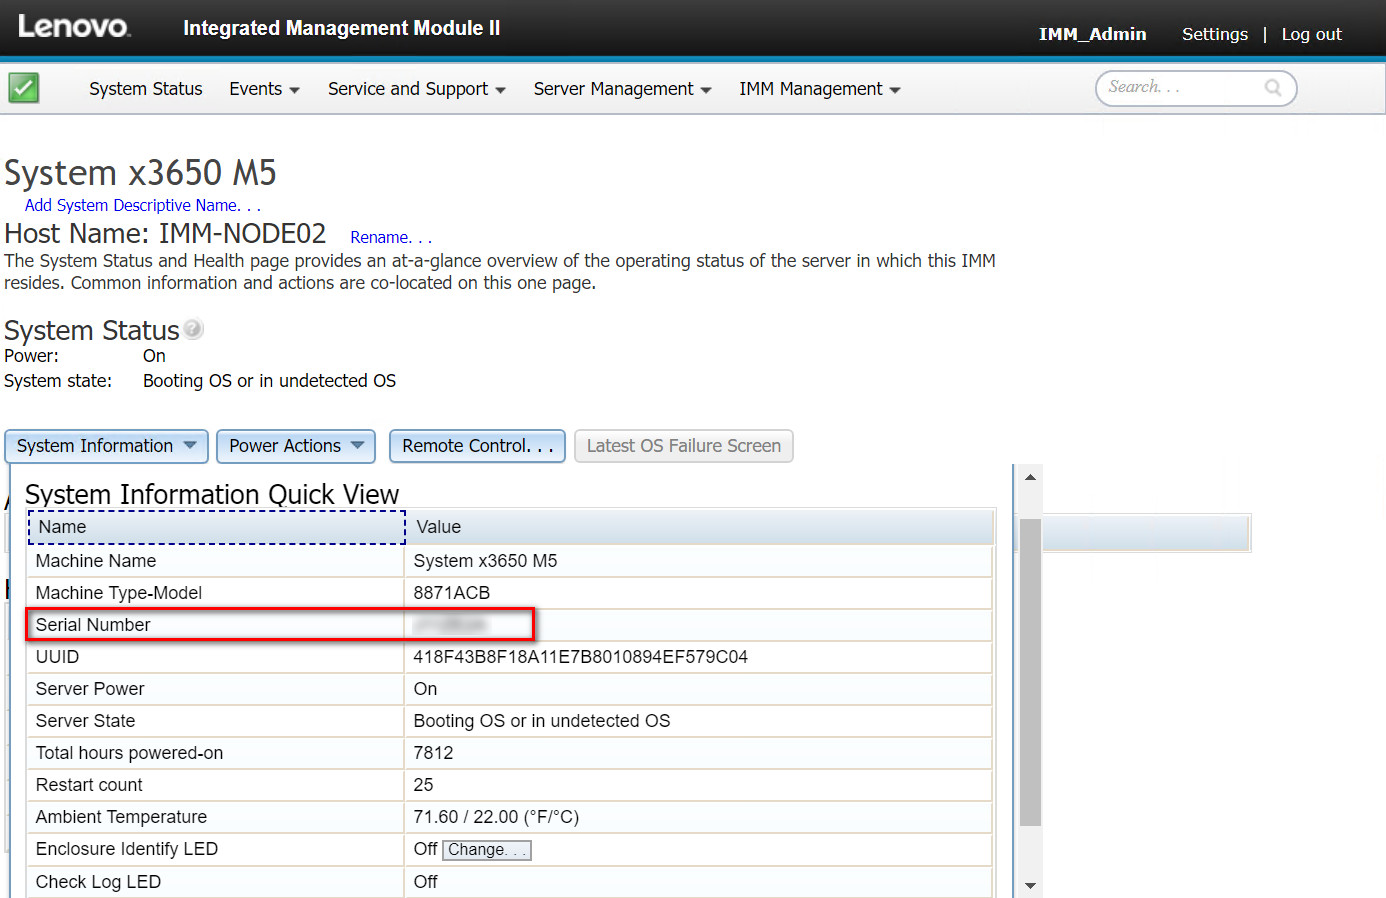Screen dimensions: 1386x898
Task: Click the UUID value 418F43B8F18A11E7B8010894EF579C04
Action: point(581,657)
